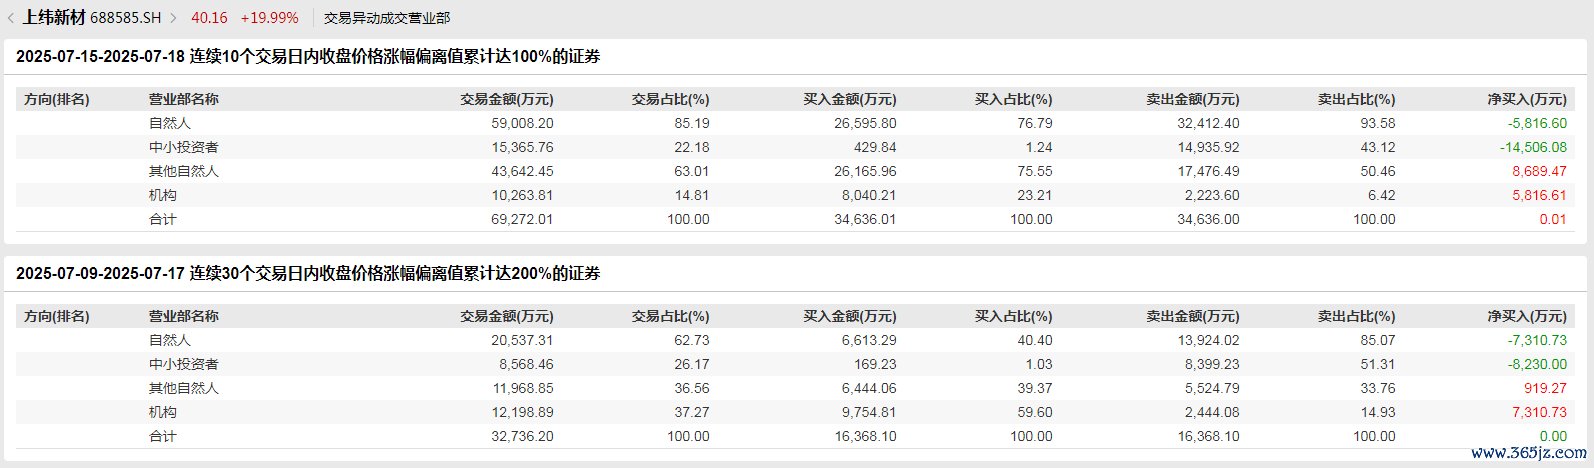The image size is (1594, 468).
Task: Select 其他自然人 row in second table
Action: tap(796, 388)
